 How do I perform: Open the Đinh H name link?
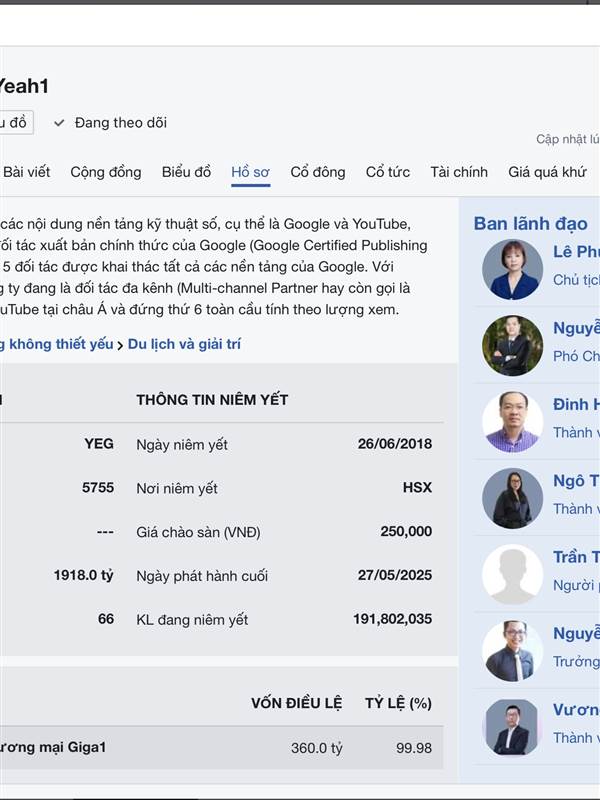point(576,404)
